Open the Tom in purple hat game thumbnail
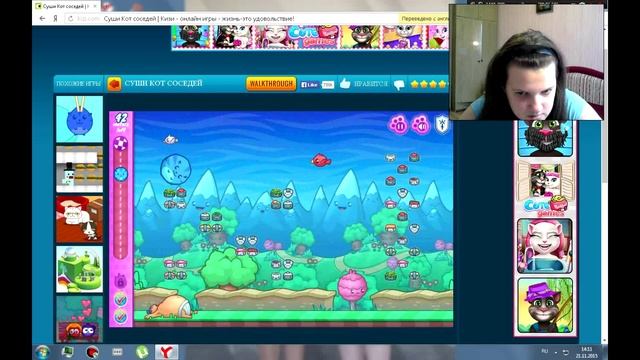The image size is (640, 360). 545,305
